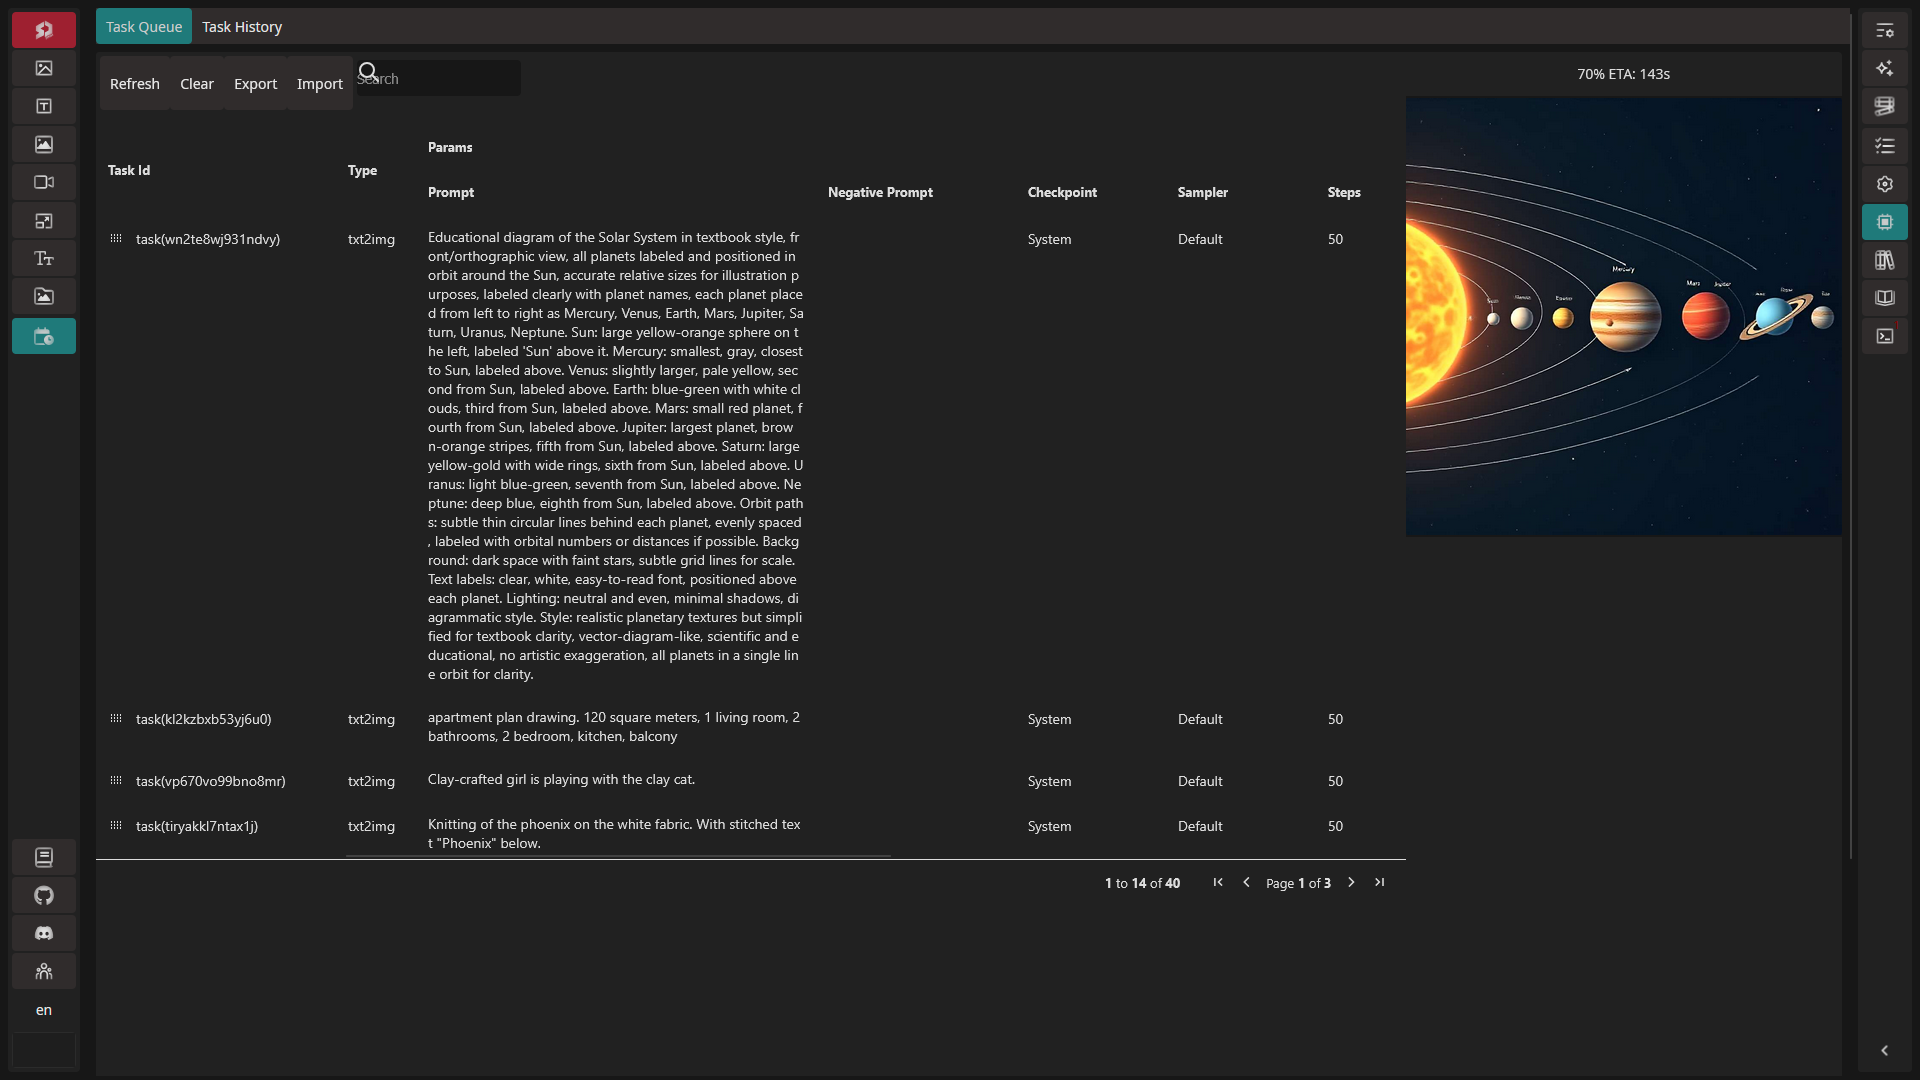Screen dimensions: 1920x1080
Task: Open the language selector 'en'
Action: [x=44, y=1010]
